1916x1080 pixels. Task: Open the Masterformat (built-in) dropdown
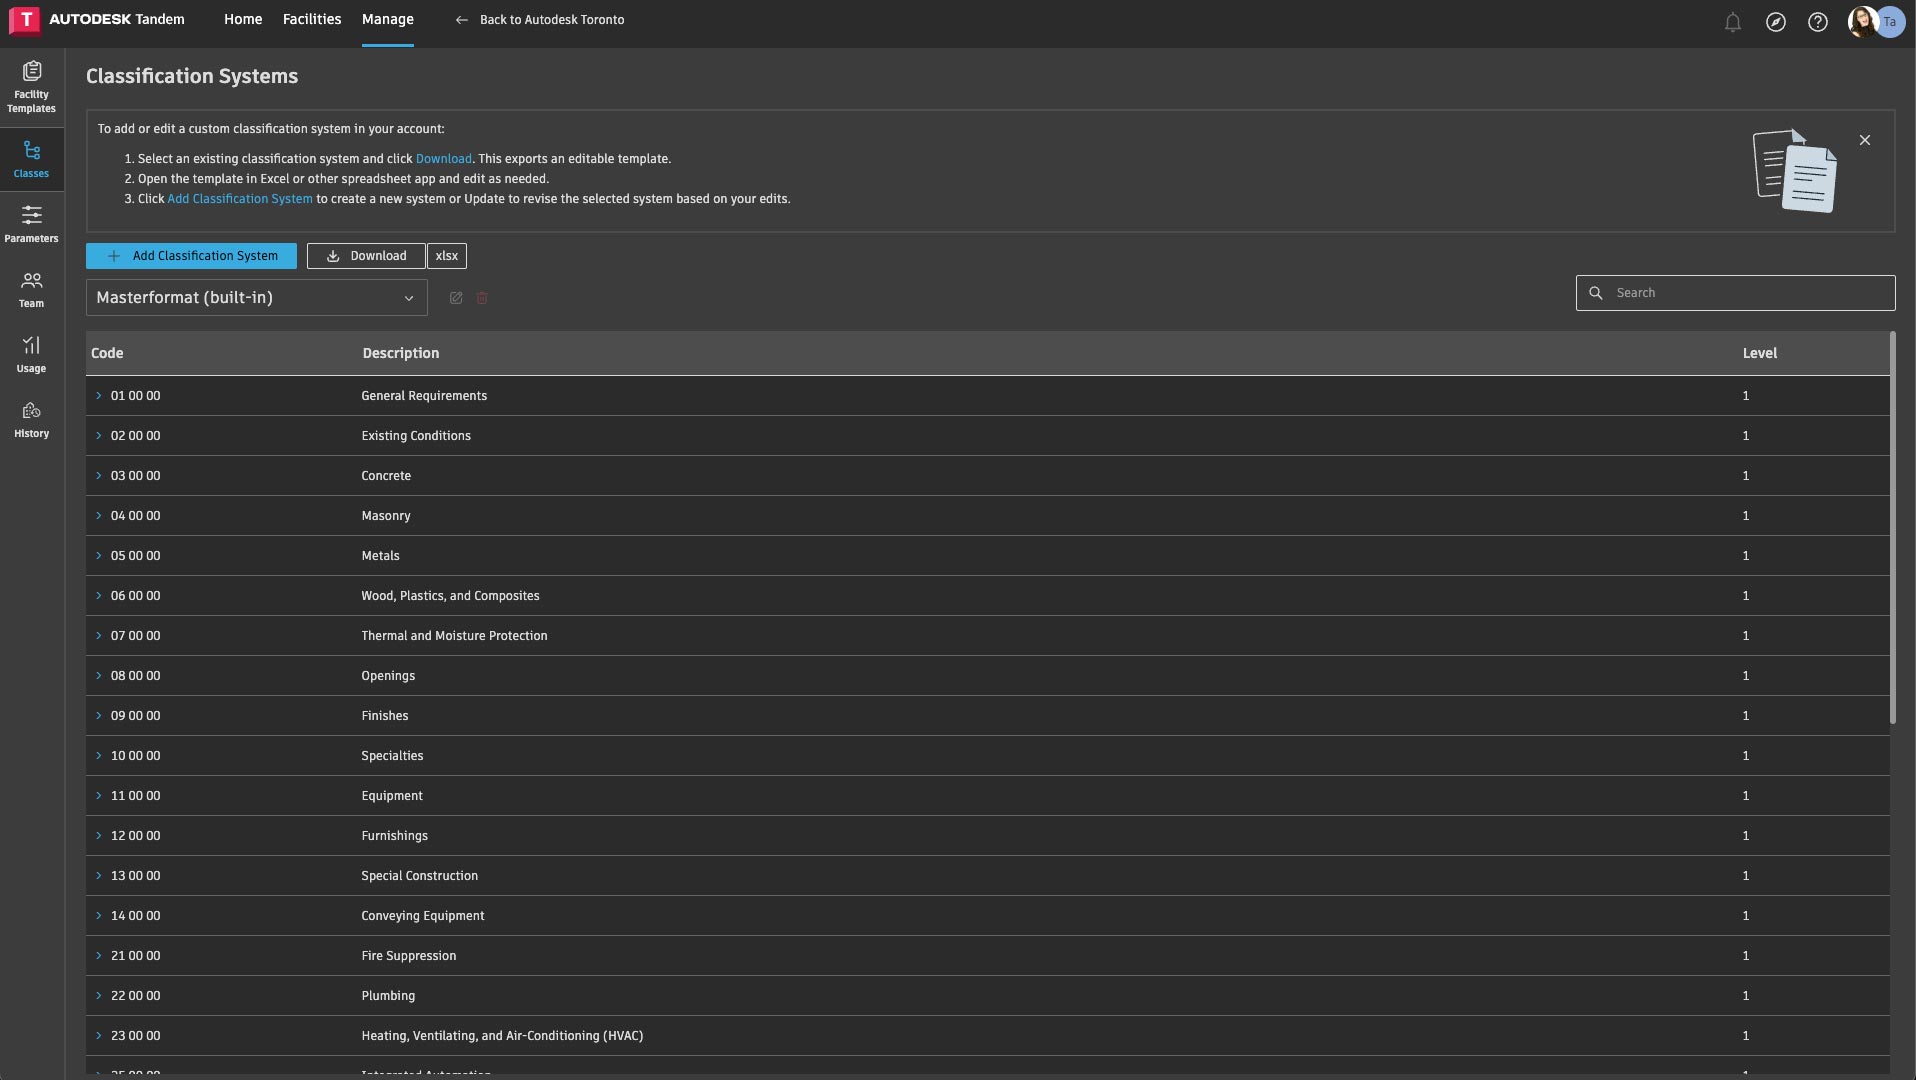(x=256, y=298)
